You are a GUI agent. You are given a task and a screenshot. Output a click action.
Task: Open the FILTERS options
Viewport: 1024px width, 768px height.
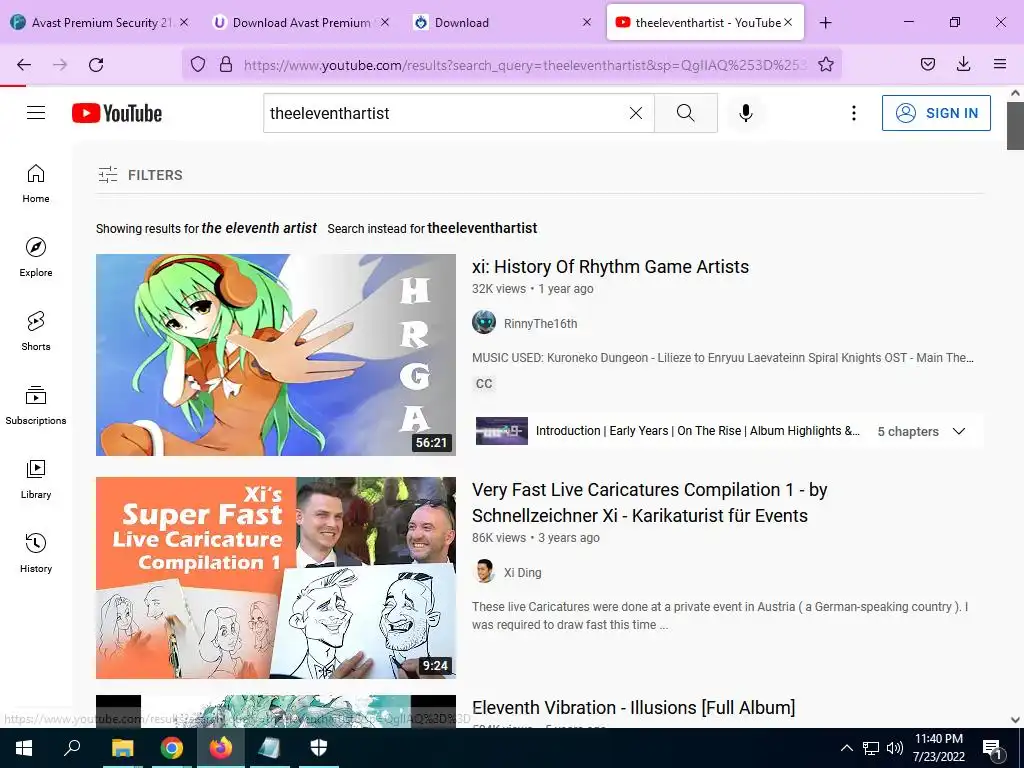(x=140, y=174)
